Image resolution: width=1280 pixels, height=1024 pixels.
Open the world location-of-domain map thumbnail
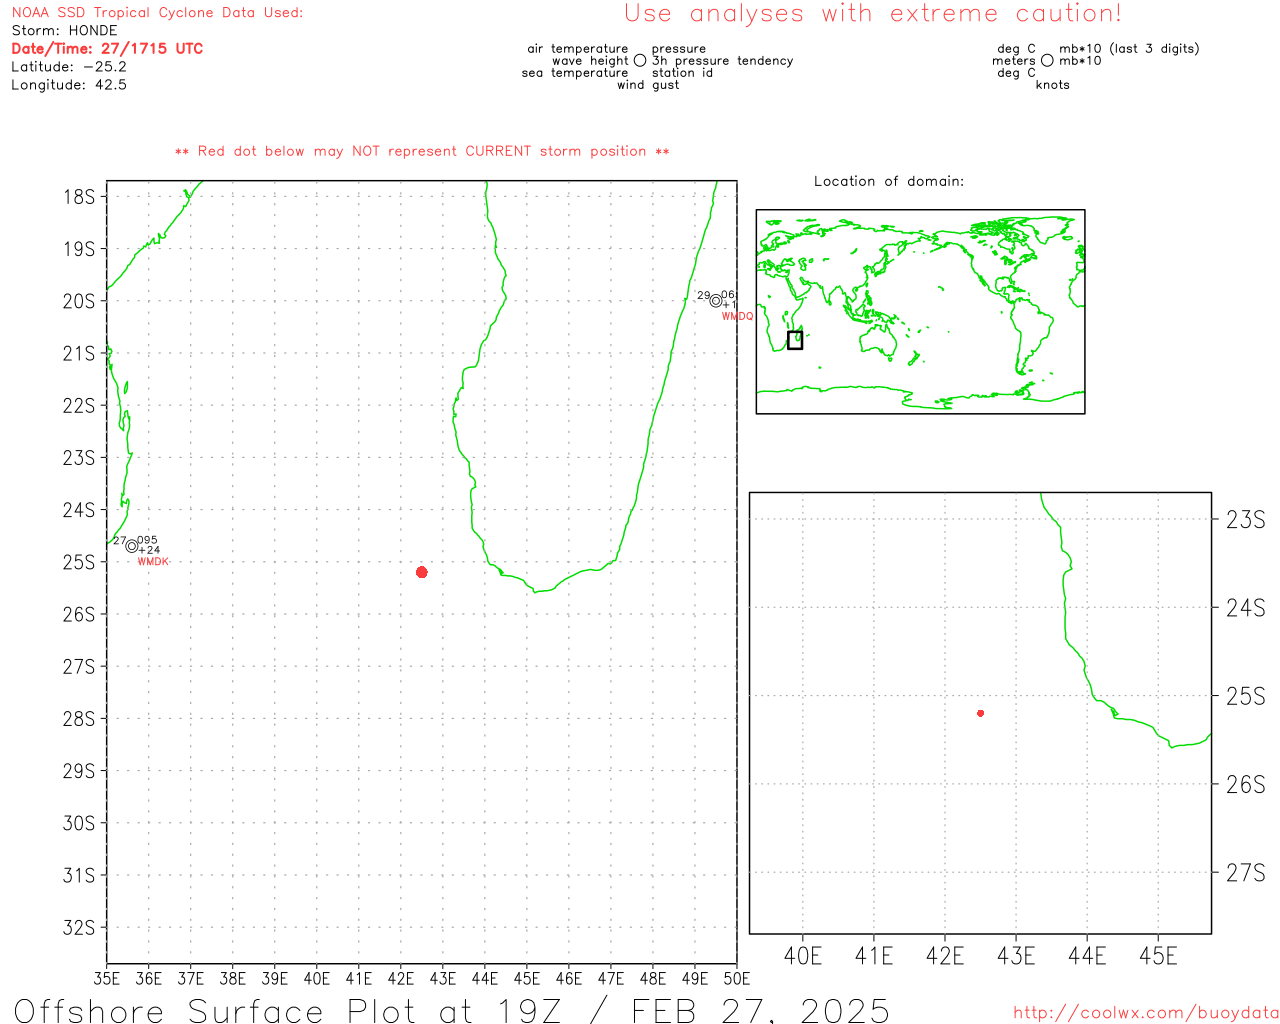tap(920, 312)
